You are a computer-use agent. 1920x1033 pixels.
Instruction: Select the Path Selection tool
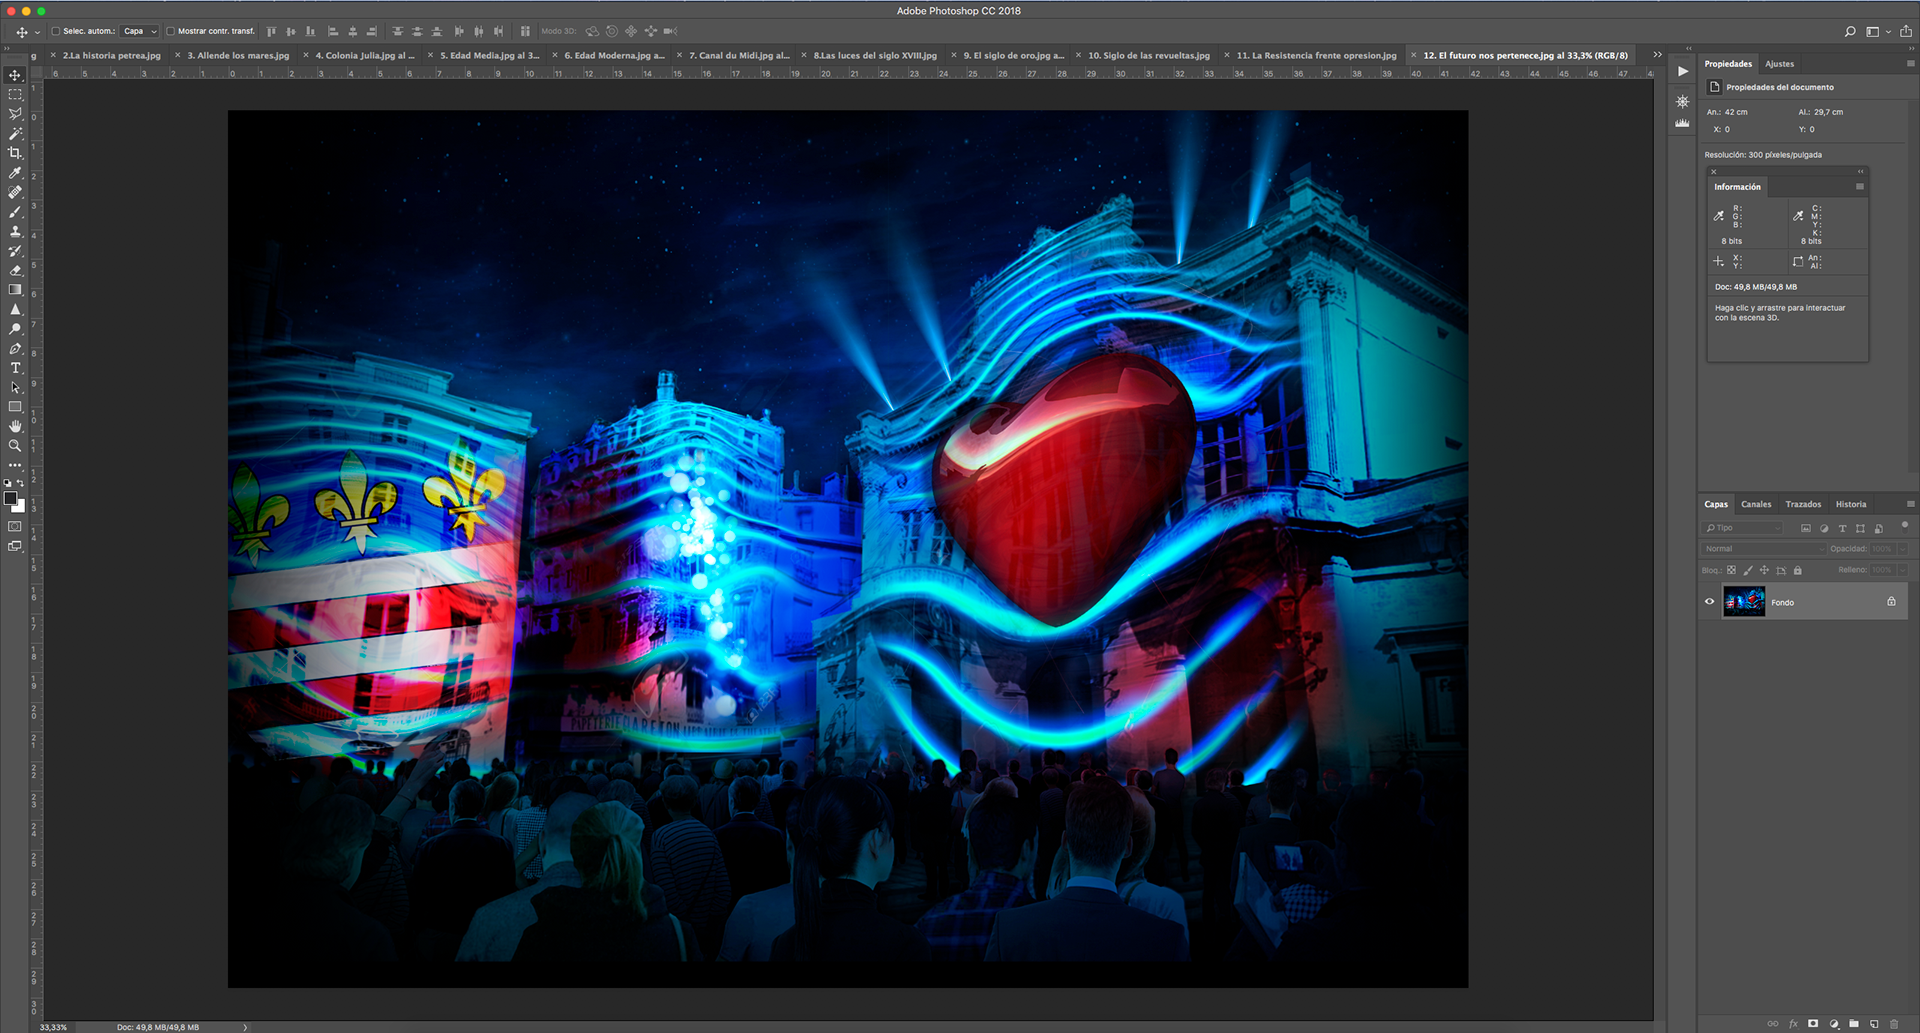tap(15, 387)
